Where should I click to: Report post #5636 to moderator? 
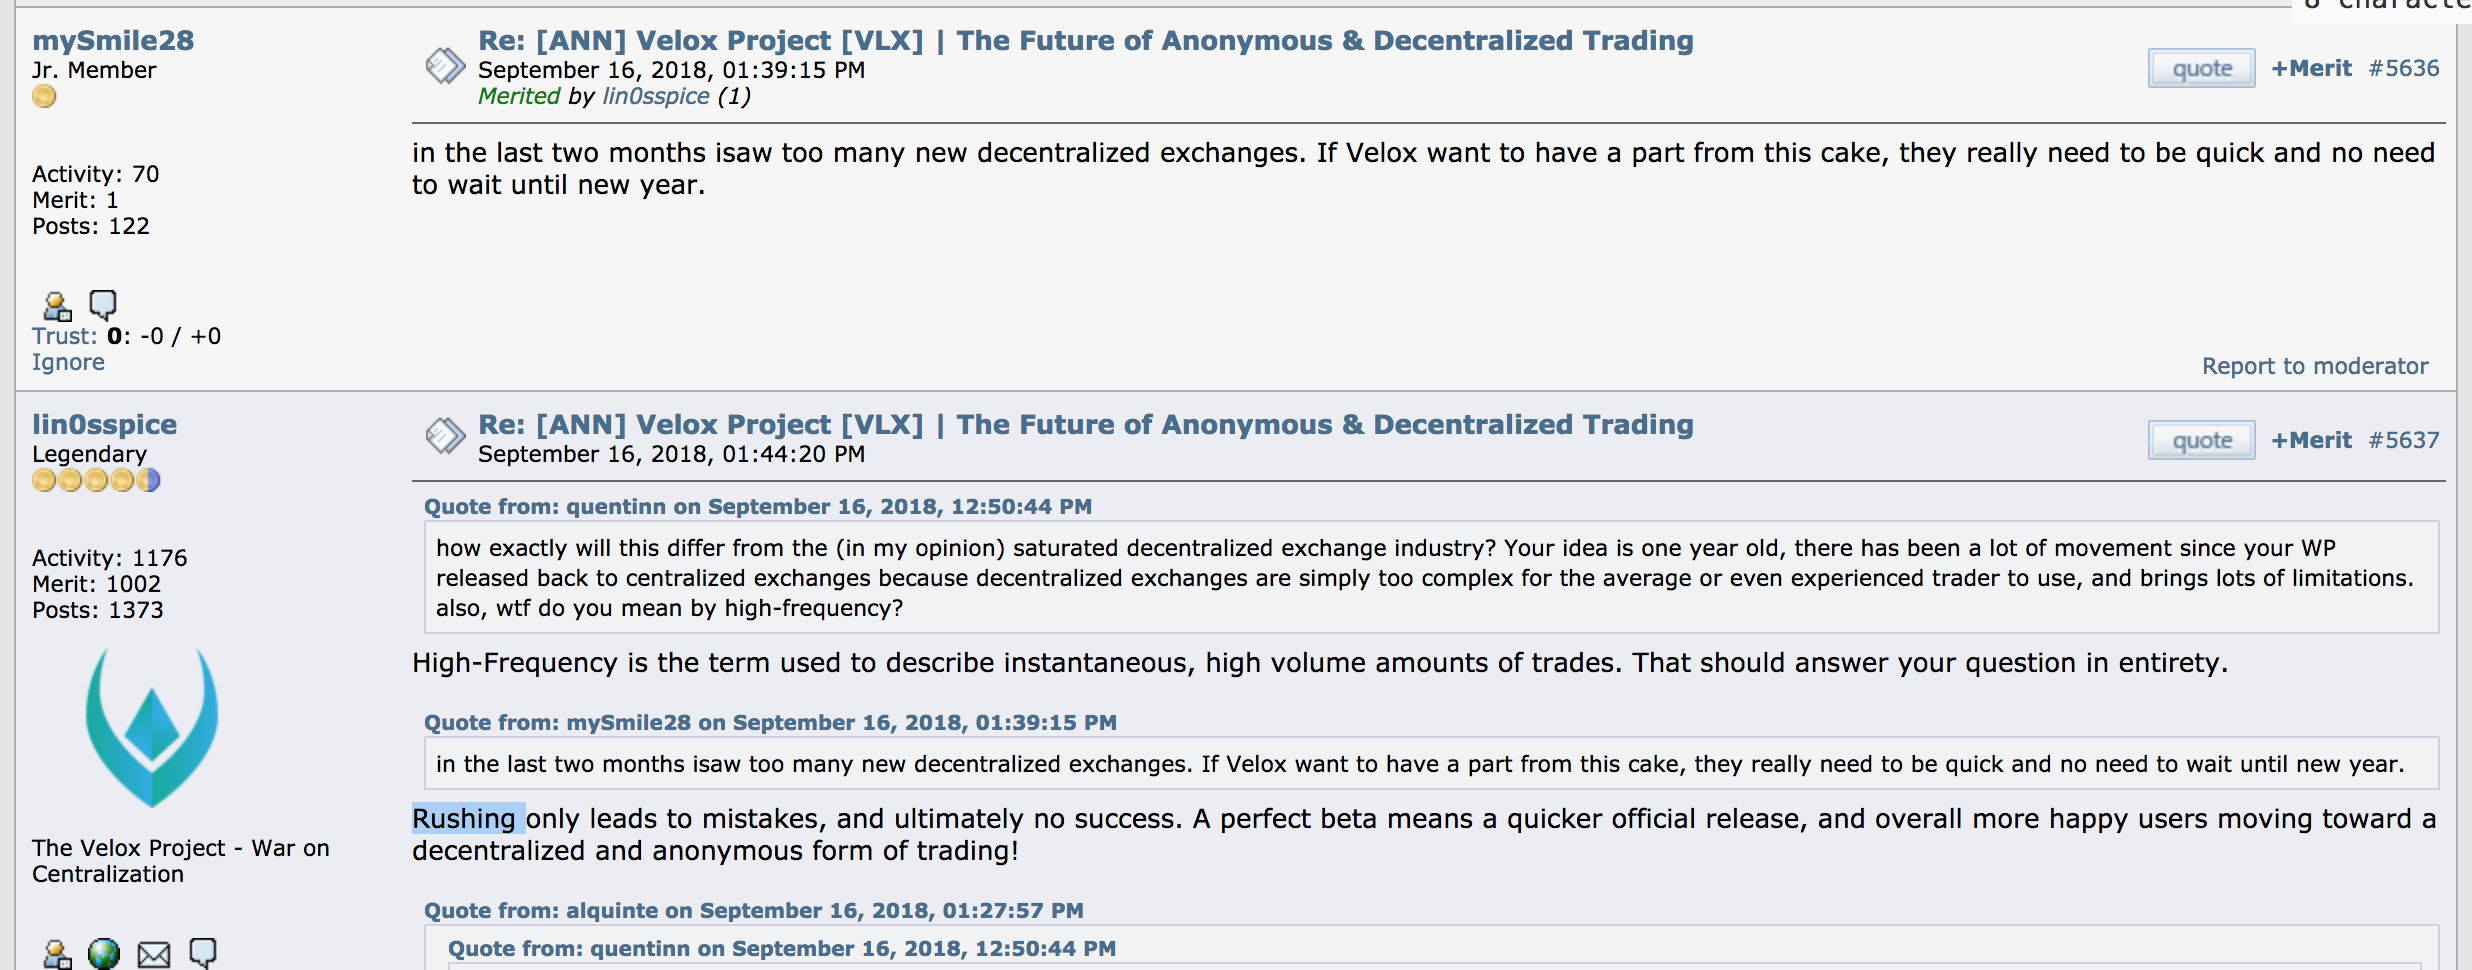[2315, 366]
